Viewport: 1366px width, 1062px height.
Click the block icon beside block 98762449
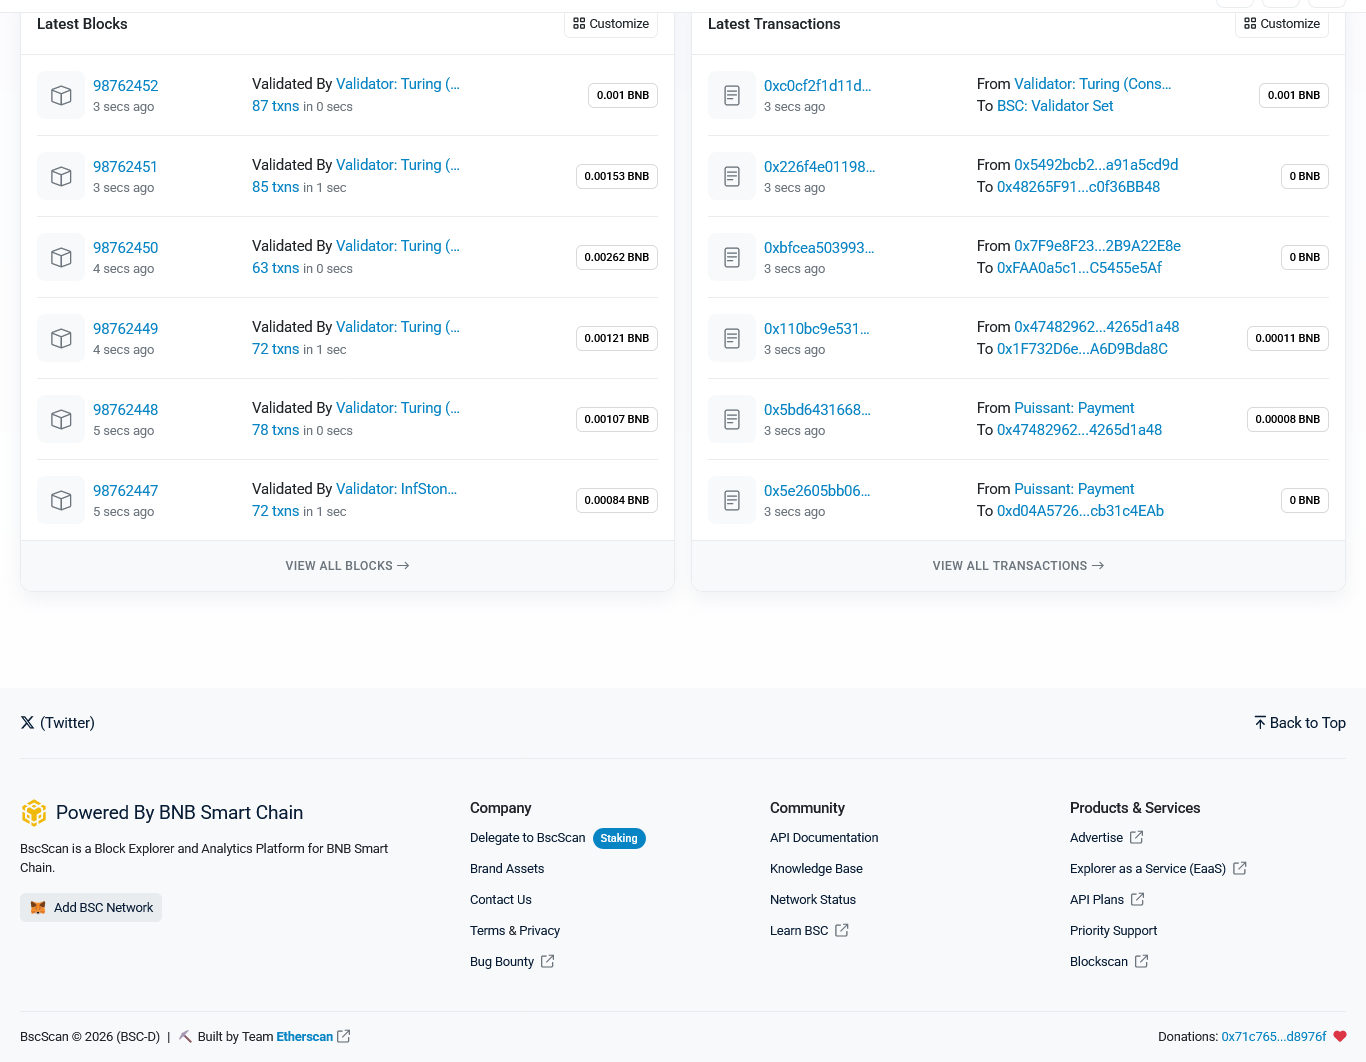61,338
